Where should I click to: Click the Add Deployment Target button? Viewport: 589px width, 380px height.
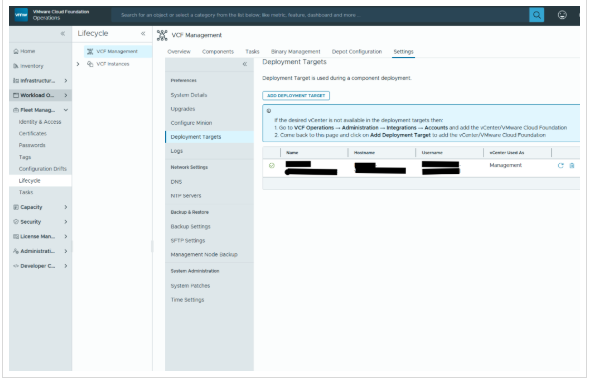pyautogui.click(x=296, y=96)
